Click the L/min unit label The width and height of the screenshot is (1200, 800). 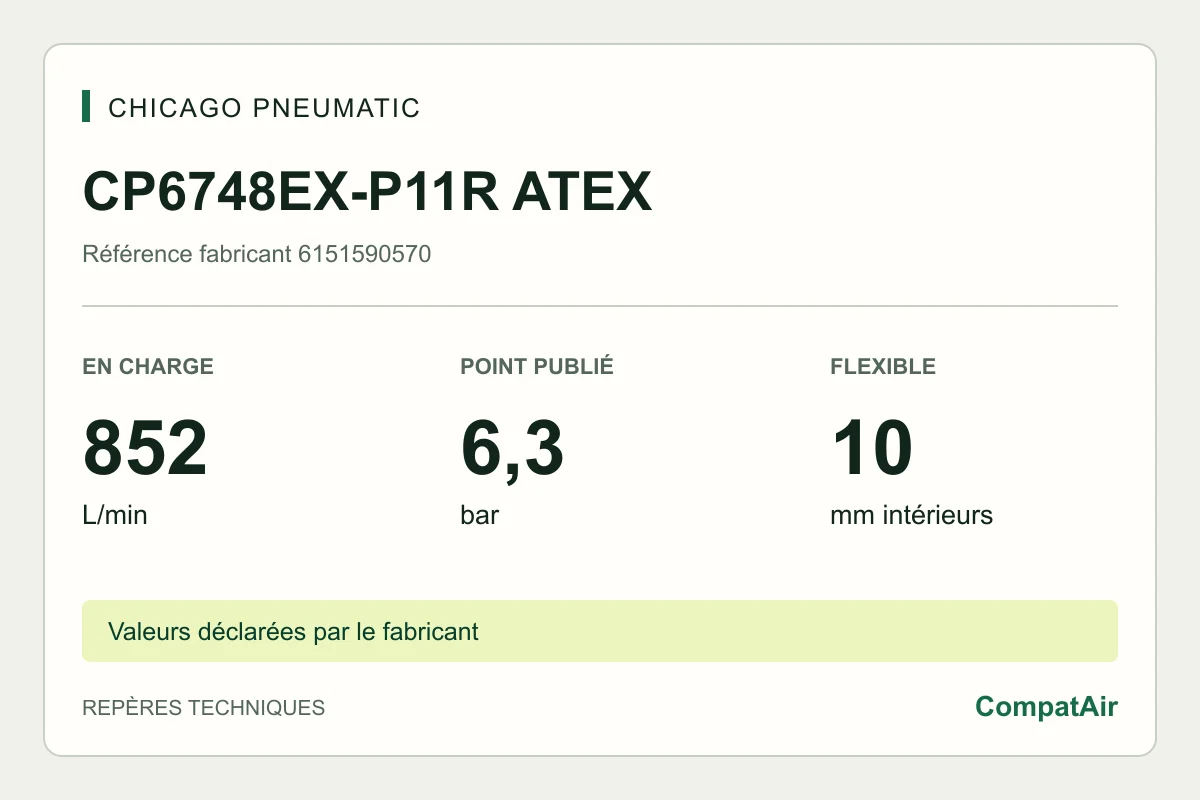[x=114, y=516]
